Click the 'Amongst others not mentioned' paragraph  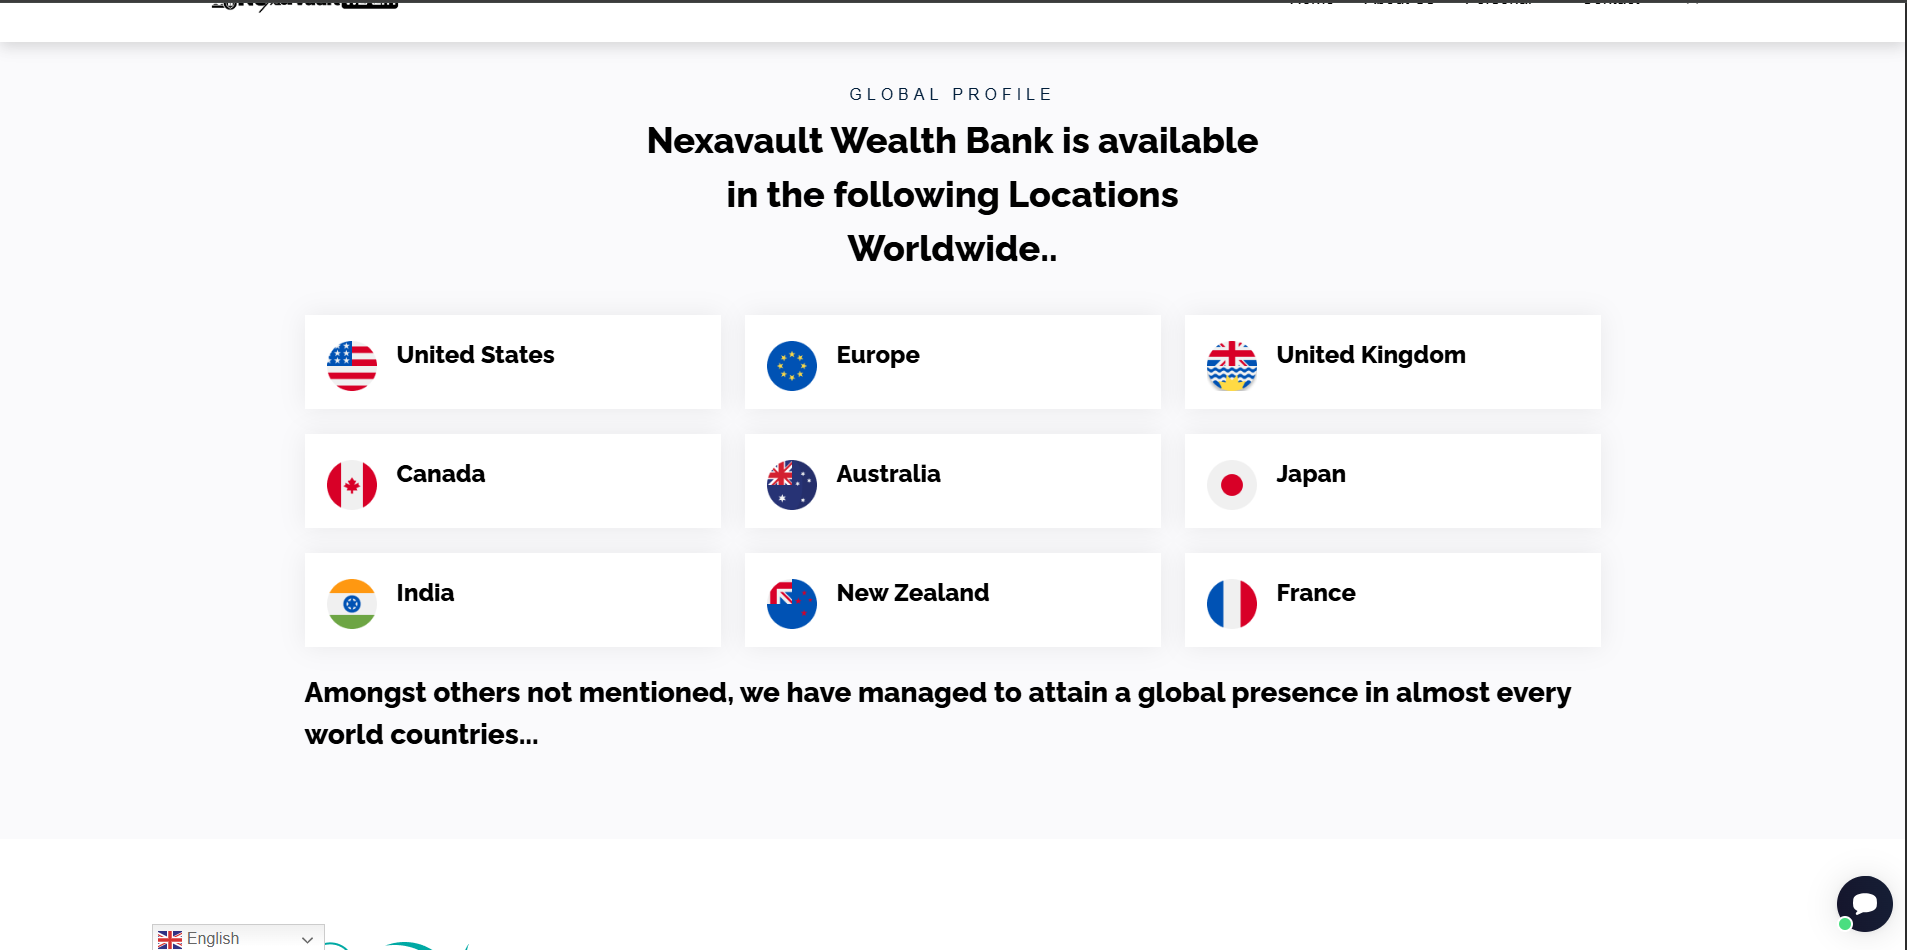[x=938, y=713]
